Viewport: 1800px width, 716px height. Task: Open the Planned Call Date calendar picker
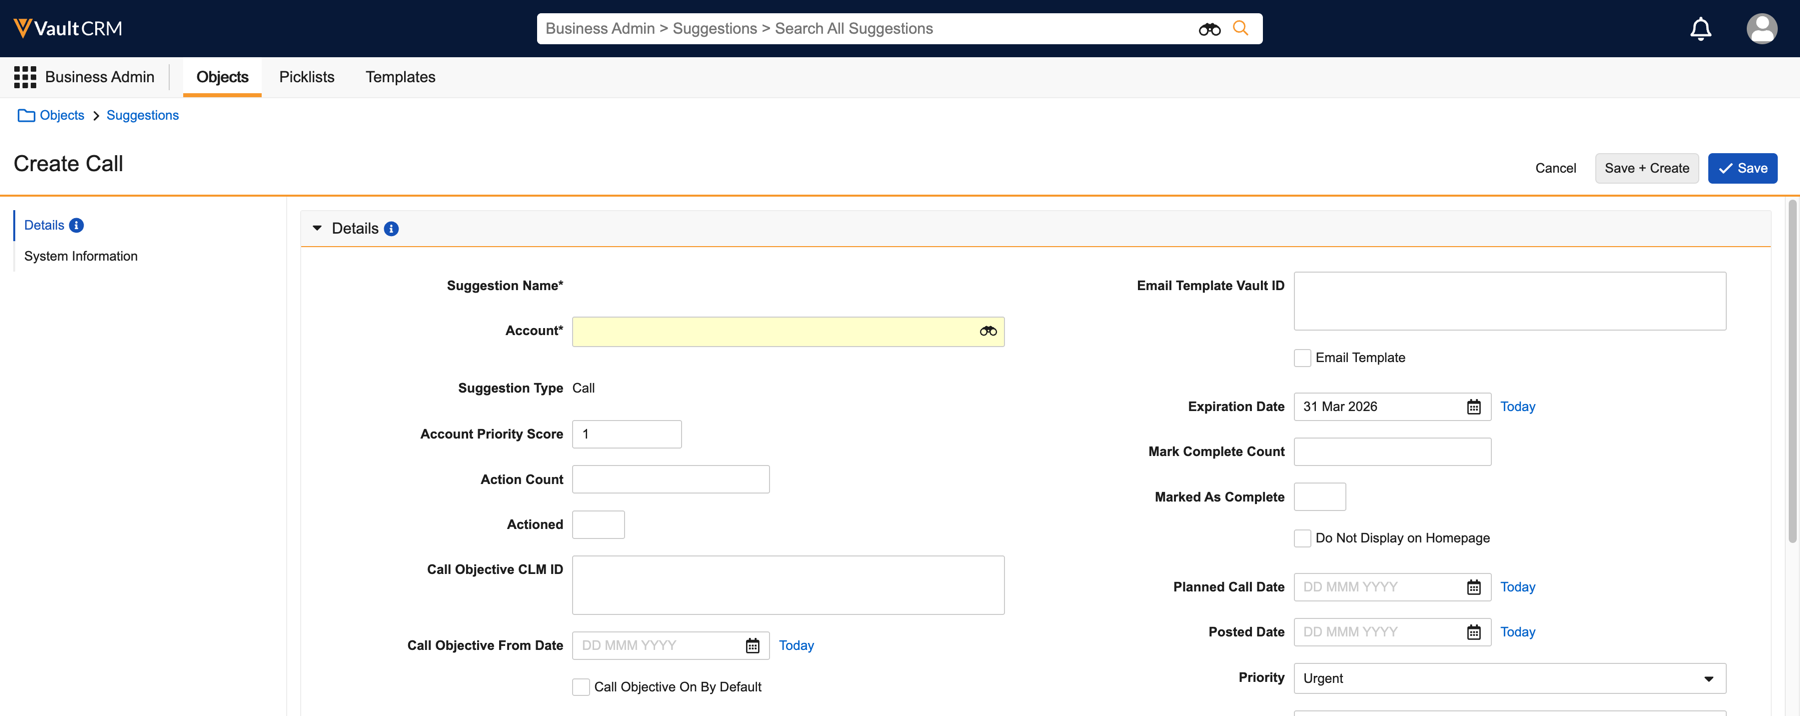tap(1473, 587)
